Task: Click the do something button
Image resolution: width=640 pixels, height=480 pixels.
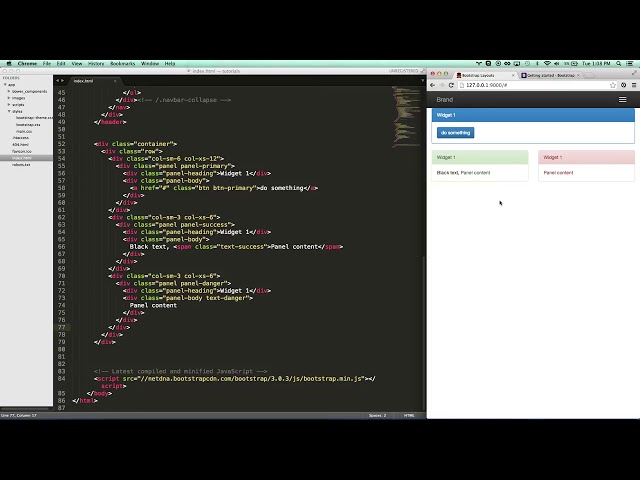Action: tap(456, 133)
